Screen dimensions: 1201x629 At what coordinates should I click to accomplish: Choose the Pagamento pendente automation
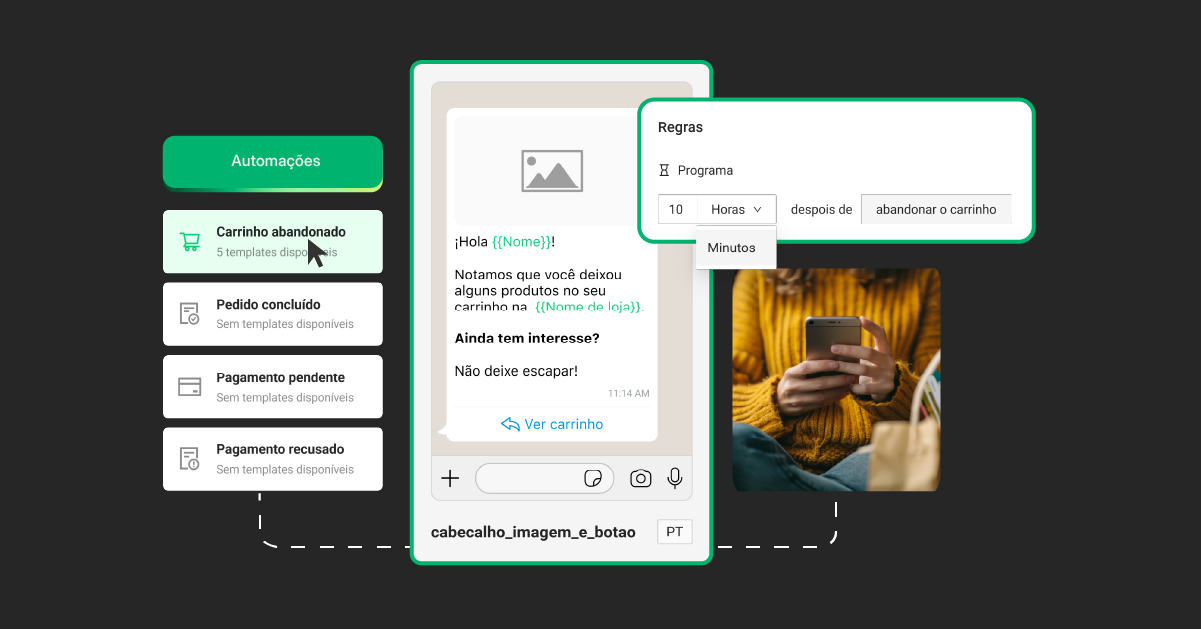tap(272, 386)
